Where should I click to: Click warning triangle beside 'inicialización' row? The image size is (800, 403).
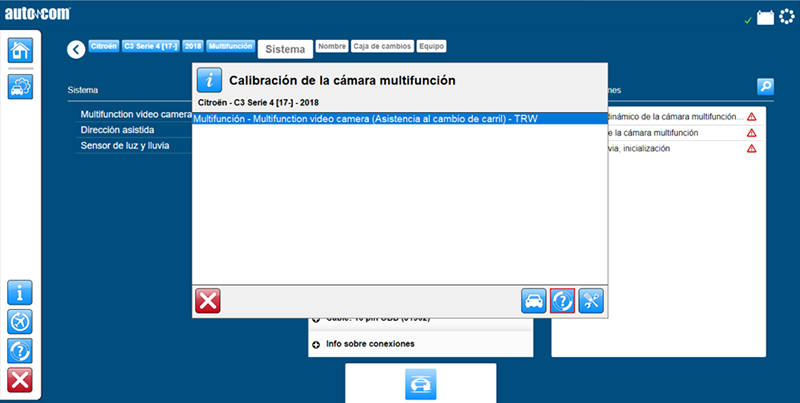pos(752,148)
